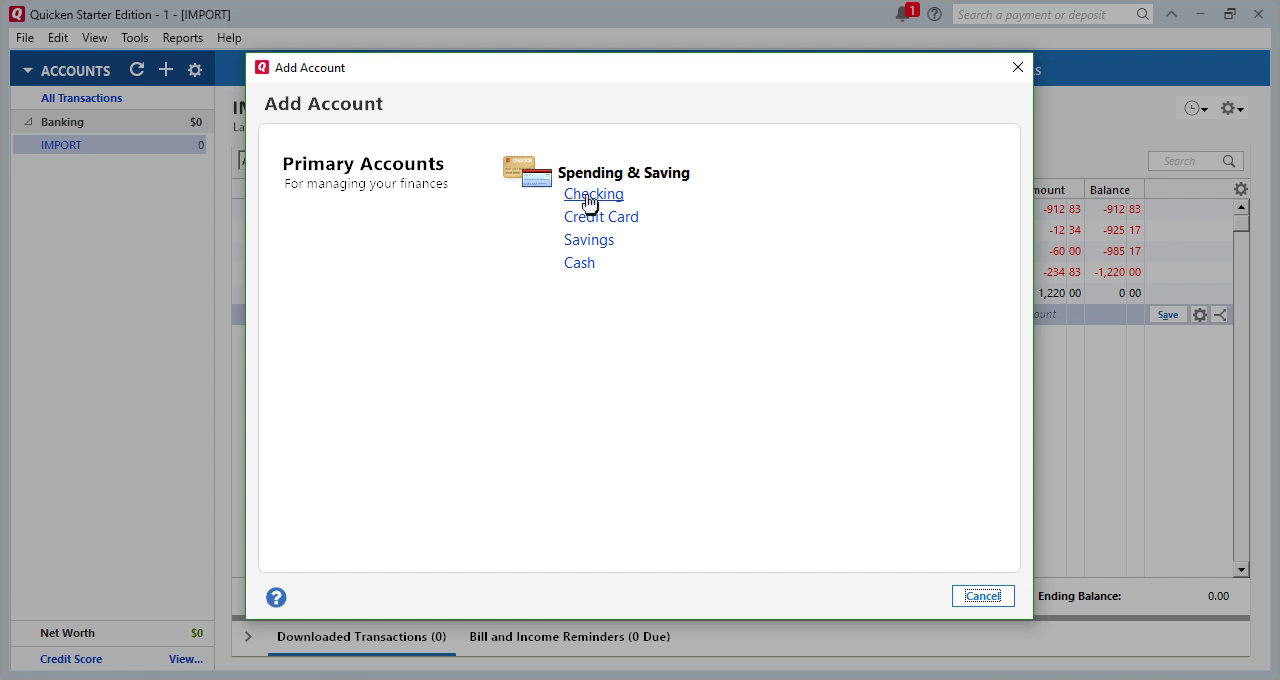1280x680 pixels.
Task: Save the current transaction
Action: pyautogui.click(x=1166, y=314)
